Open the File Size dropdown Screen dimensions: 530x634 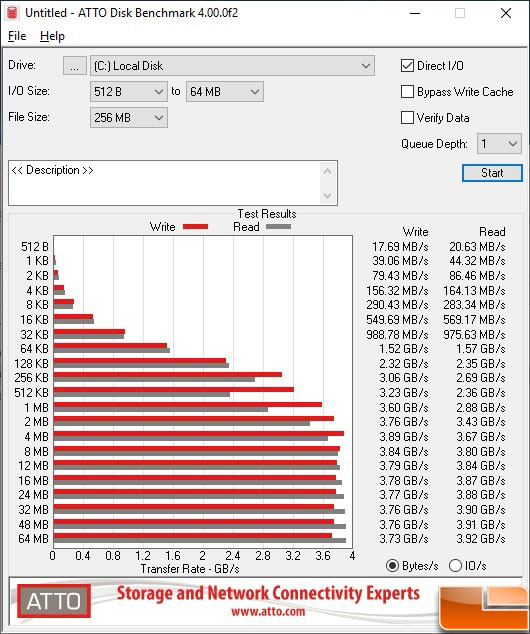[x=129, y=118]
